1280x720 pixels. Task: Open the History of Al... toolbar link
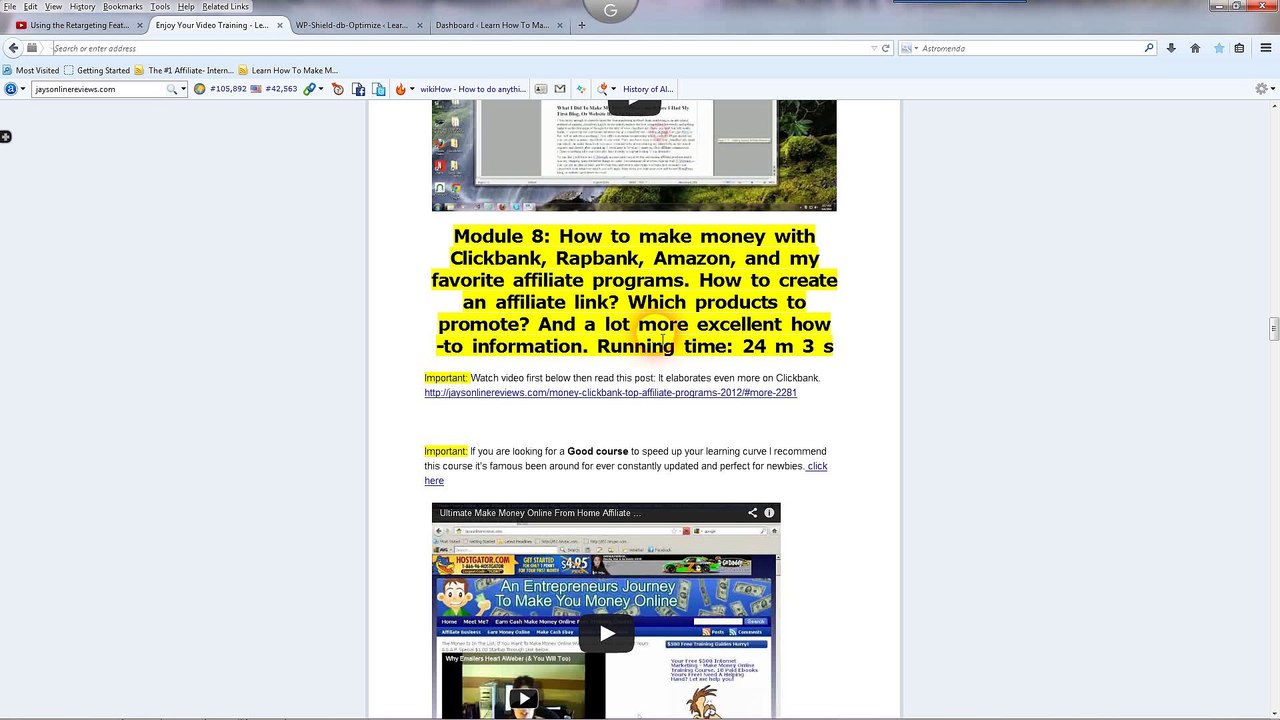pos(648,89)
